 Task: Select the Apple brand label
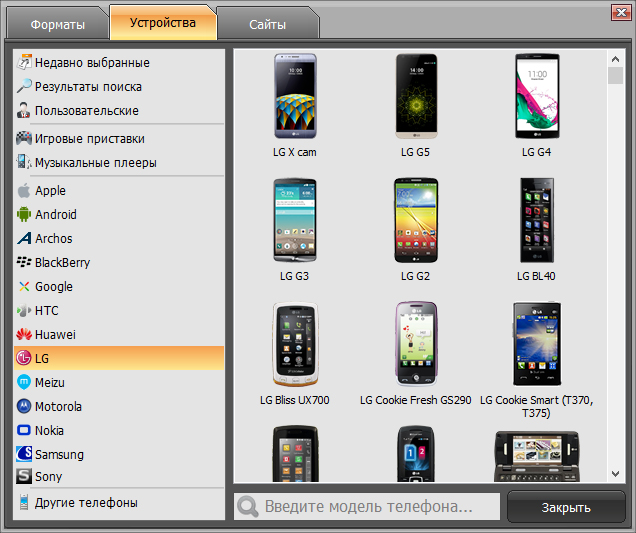pos(50,191)
